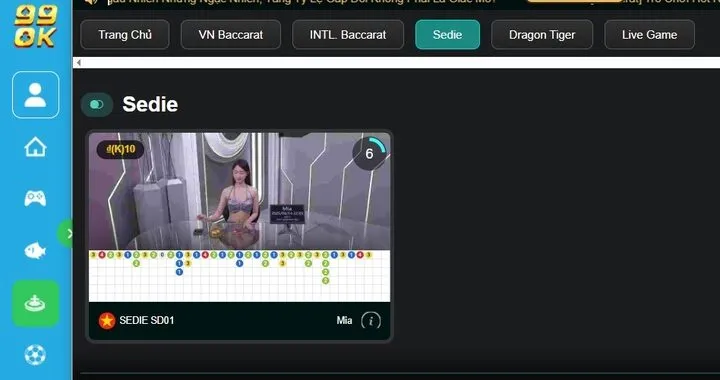The height and width of the screenshot is (380, 720).
Task: Click the left scroll arrow on scrollbar
Action: click(79, 62)
